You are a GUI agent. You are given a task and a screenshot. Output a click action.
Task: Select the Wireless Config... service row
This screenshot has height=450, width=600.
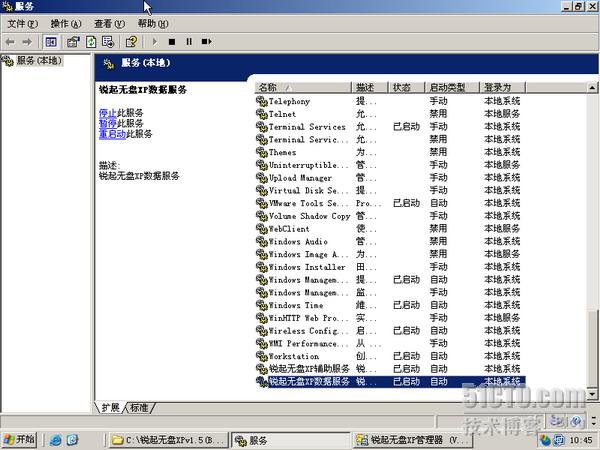point(390,331)
